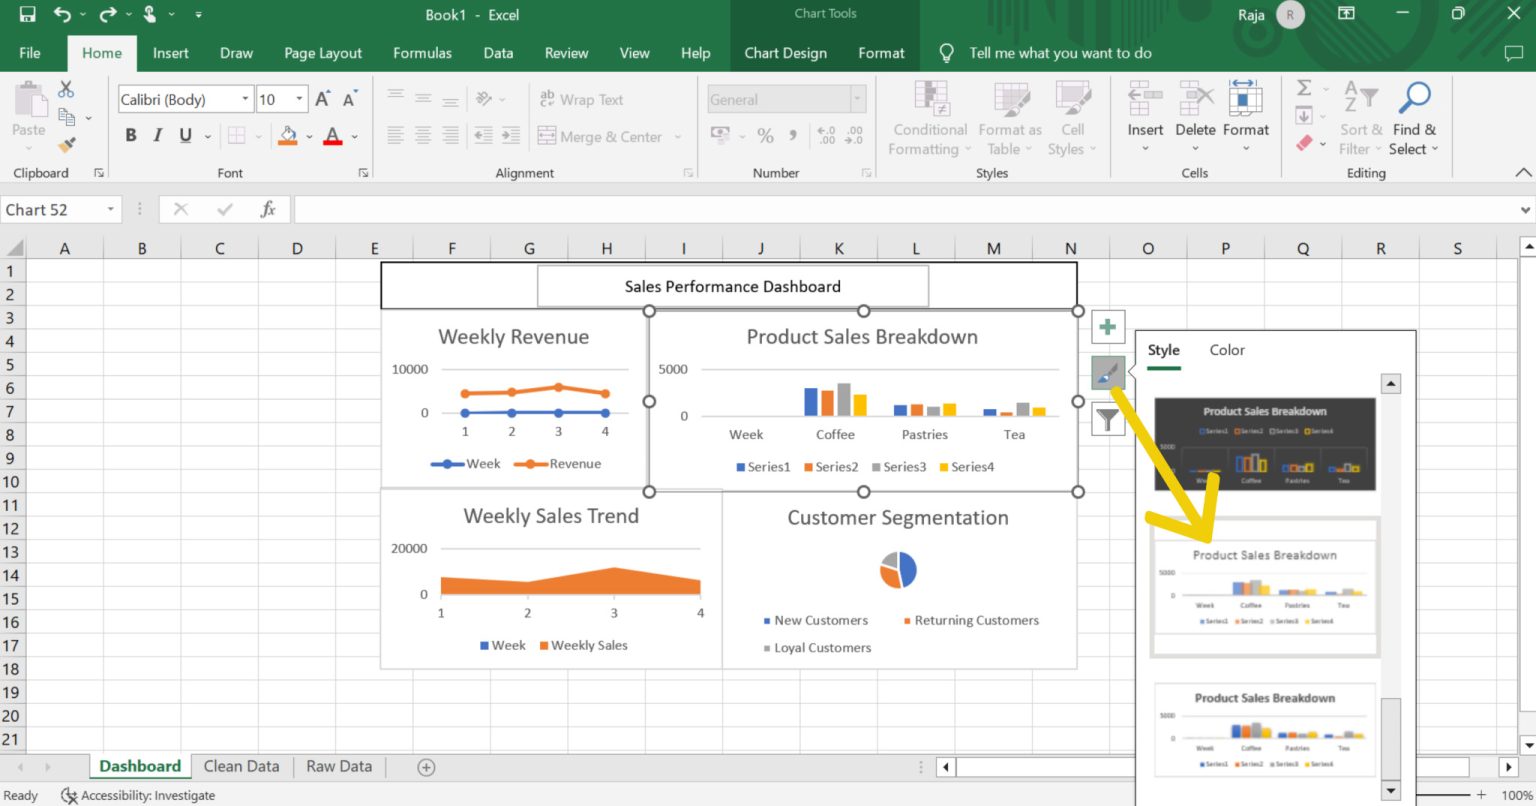Switch to the Color tab in Style panel

pyautogui.click(x=1227, y=350)
